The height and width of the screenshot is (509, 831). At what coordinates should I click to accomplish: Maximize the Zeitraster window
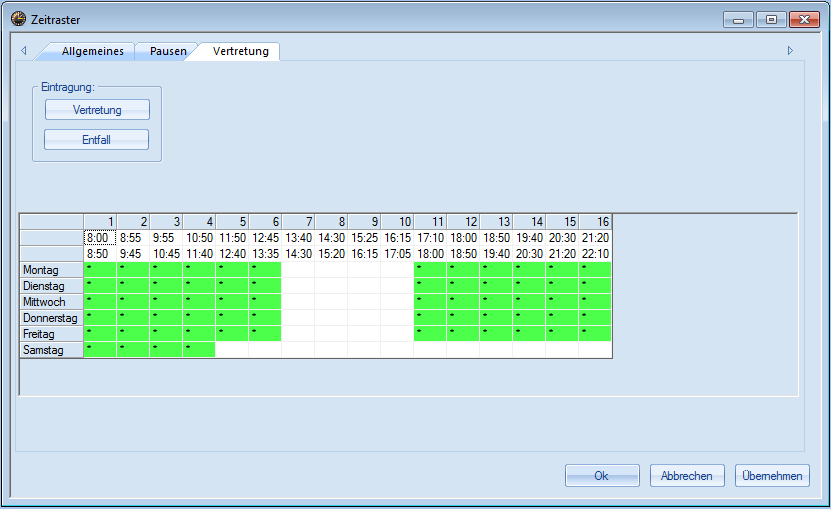(x=771, y=19)
